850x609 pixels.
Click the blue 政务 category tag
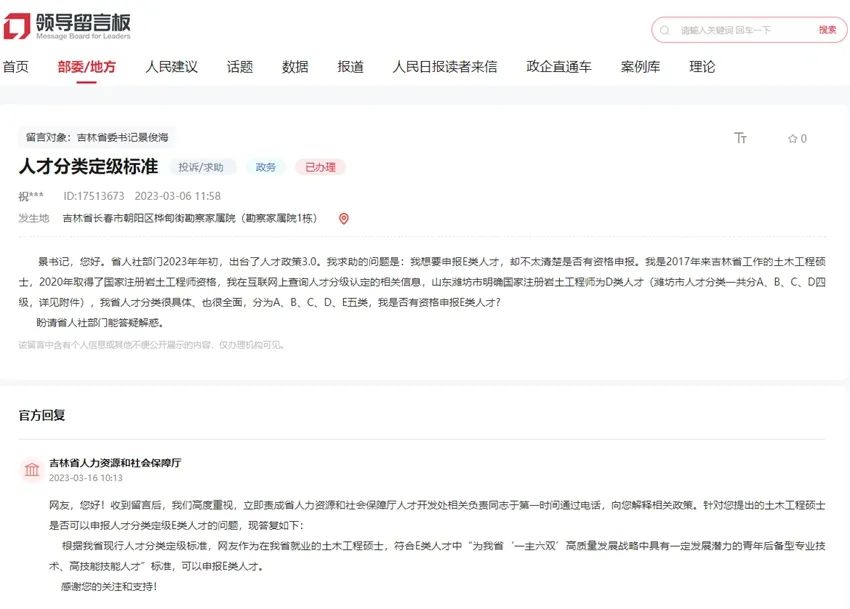coord(266,167)
